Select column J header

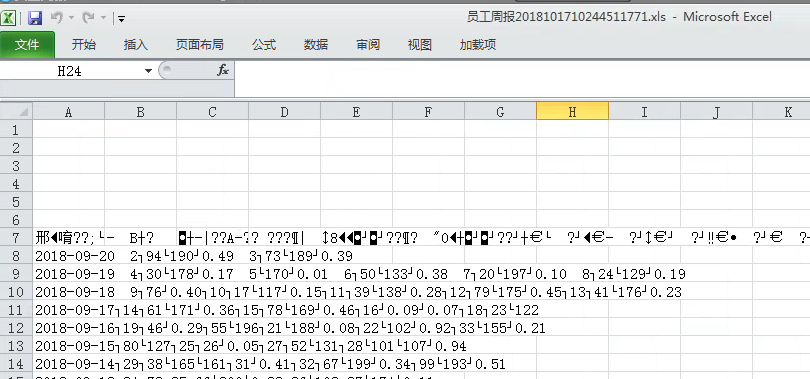716,112
